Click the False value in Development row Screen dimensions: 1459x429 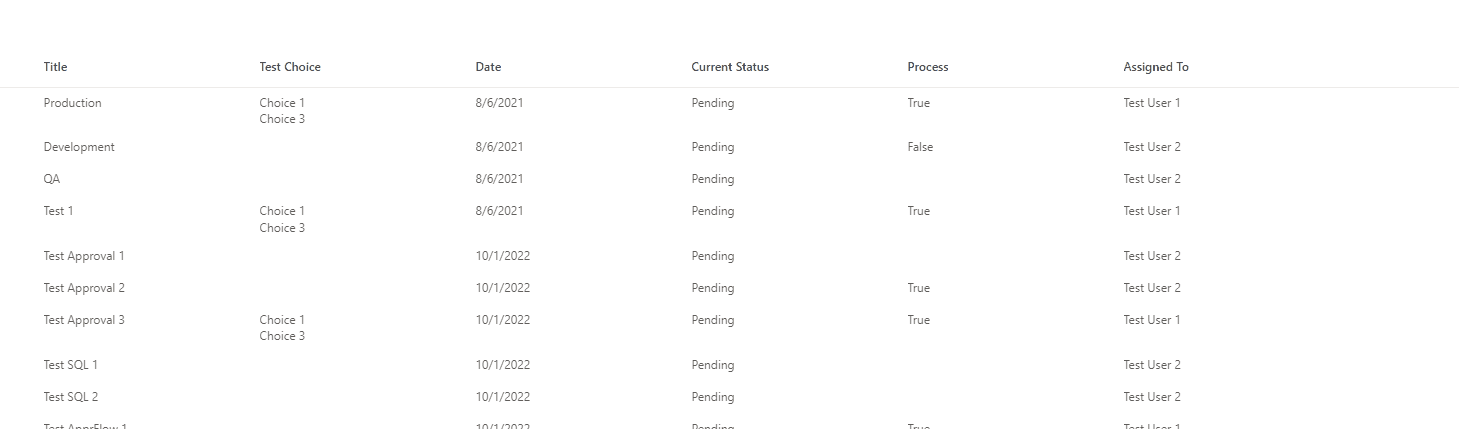920,147
